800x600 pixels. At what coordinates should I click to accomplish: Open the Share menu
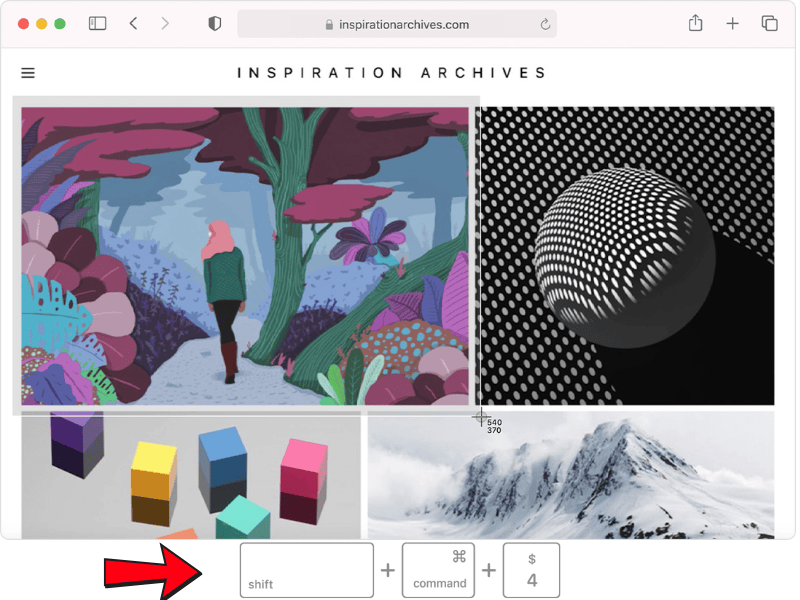pos(695,23)
